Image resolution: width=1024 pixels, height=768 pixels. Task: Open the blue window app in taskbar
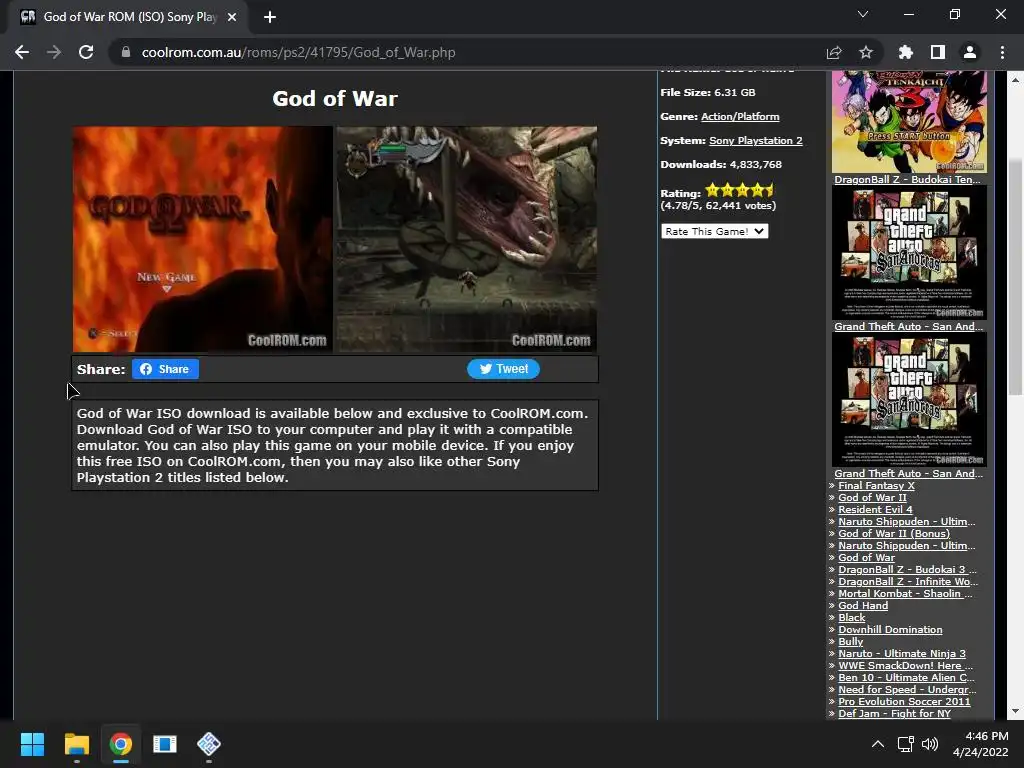tap(165, 744)
